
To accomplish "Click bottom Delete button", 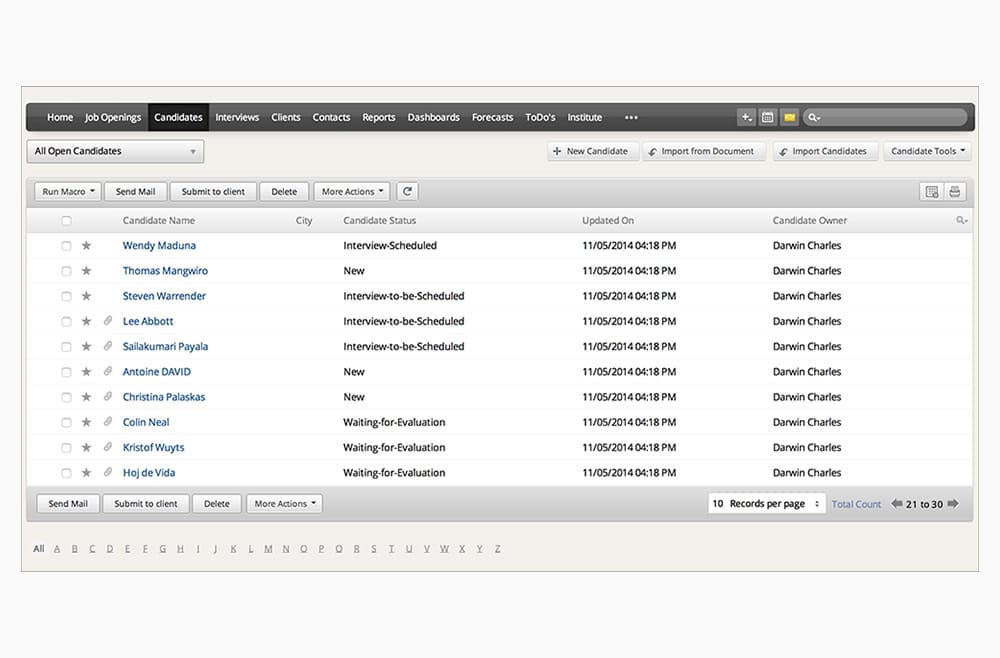I will click(x=217, y=504).
